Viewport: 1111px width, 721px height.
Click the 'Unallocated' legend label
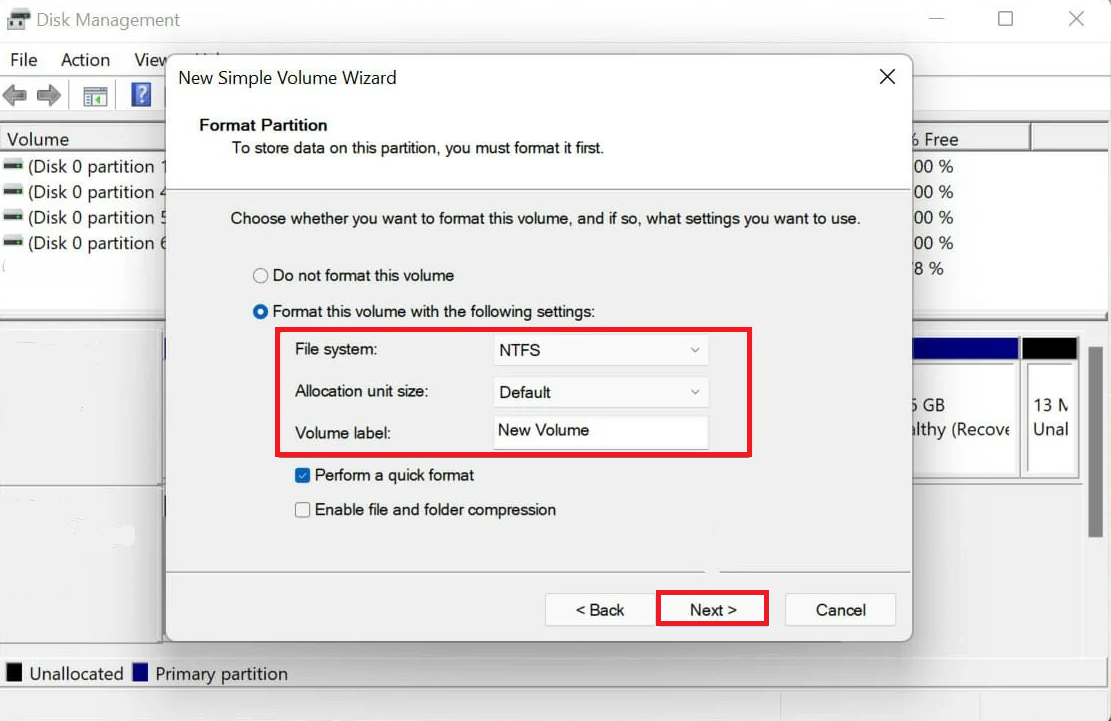pyautogui.click(x=77, y=674)
